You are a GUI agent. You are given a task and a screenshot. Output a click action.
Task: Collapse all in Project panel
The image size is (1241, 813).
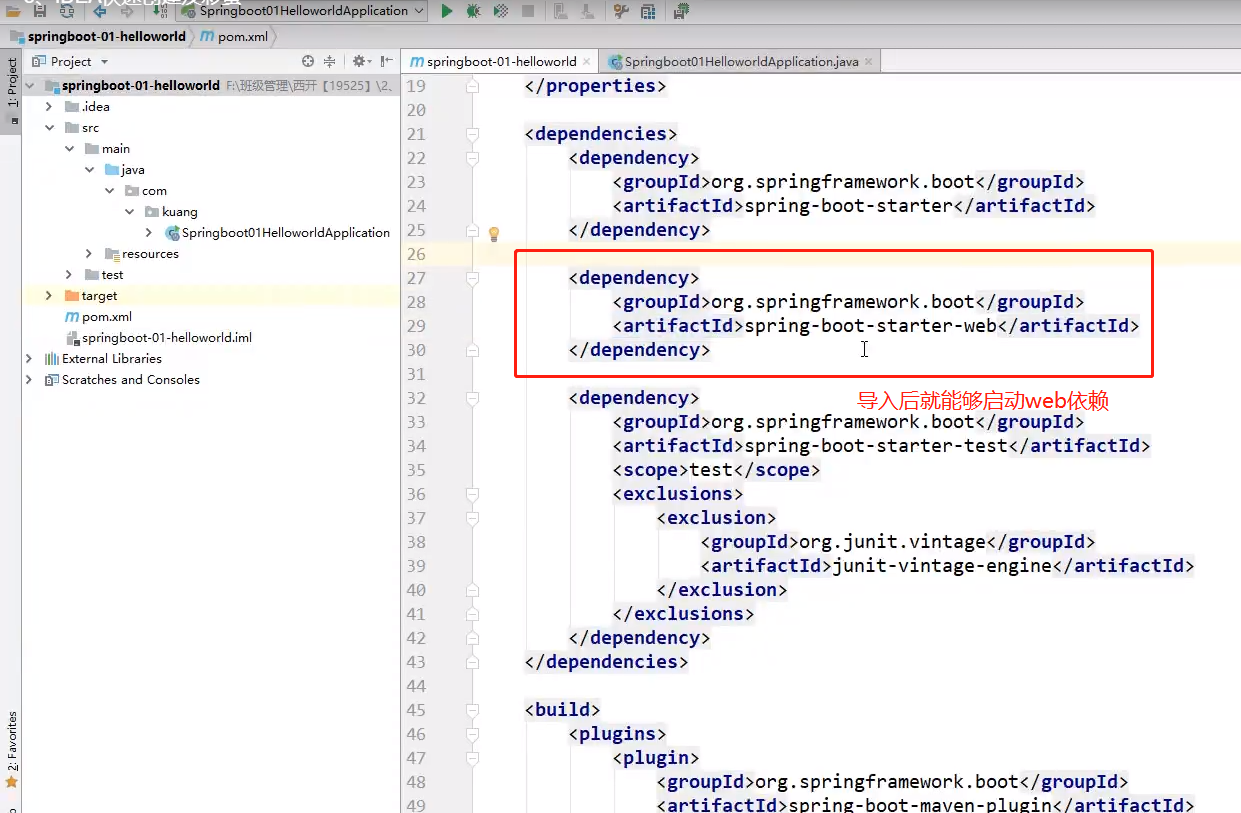pyautogui.click(x=329, y=61)
